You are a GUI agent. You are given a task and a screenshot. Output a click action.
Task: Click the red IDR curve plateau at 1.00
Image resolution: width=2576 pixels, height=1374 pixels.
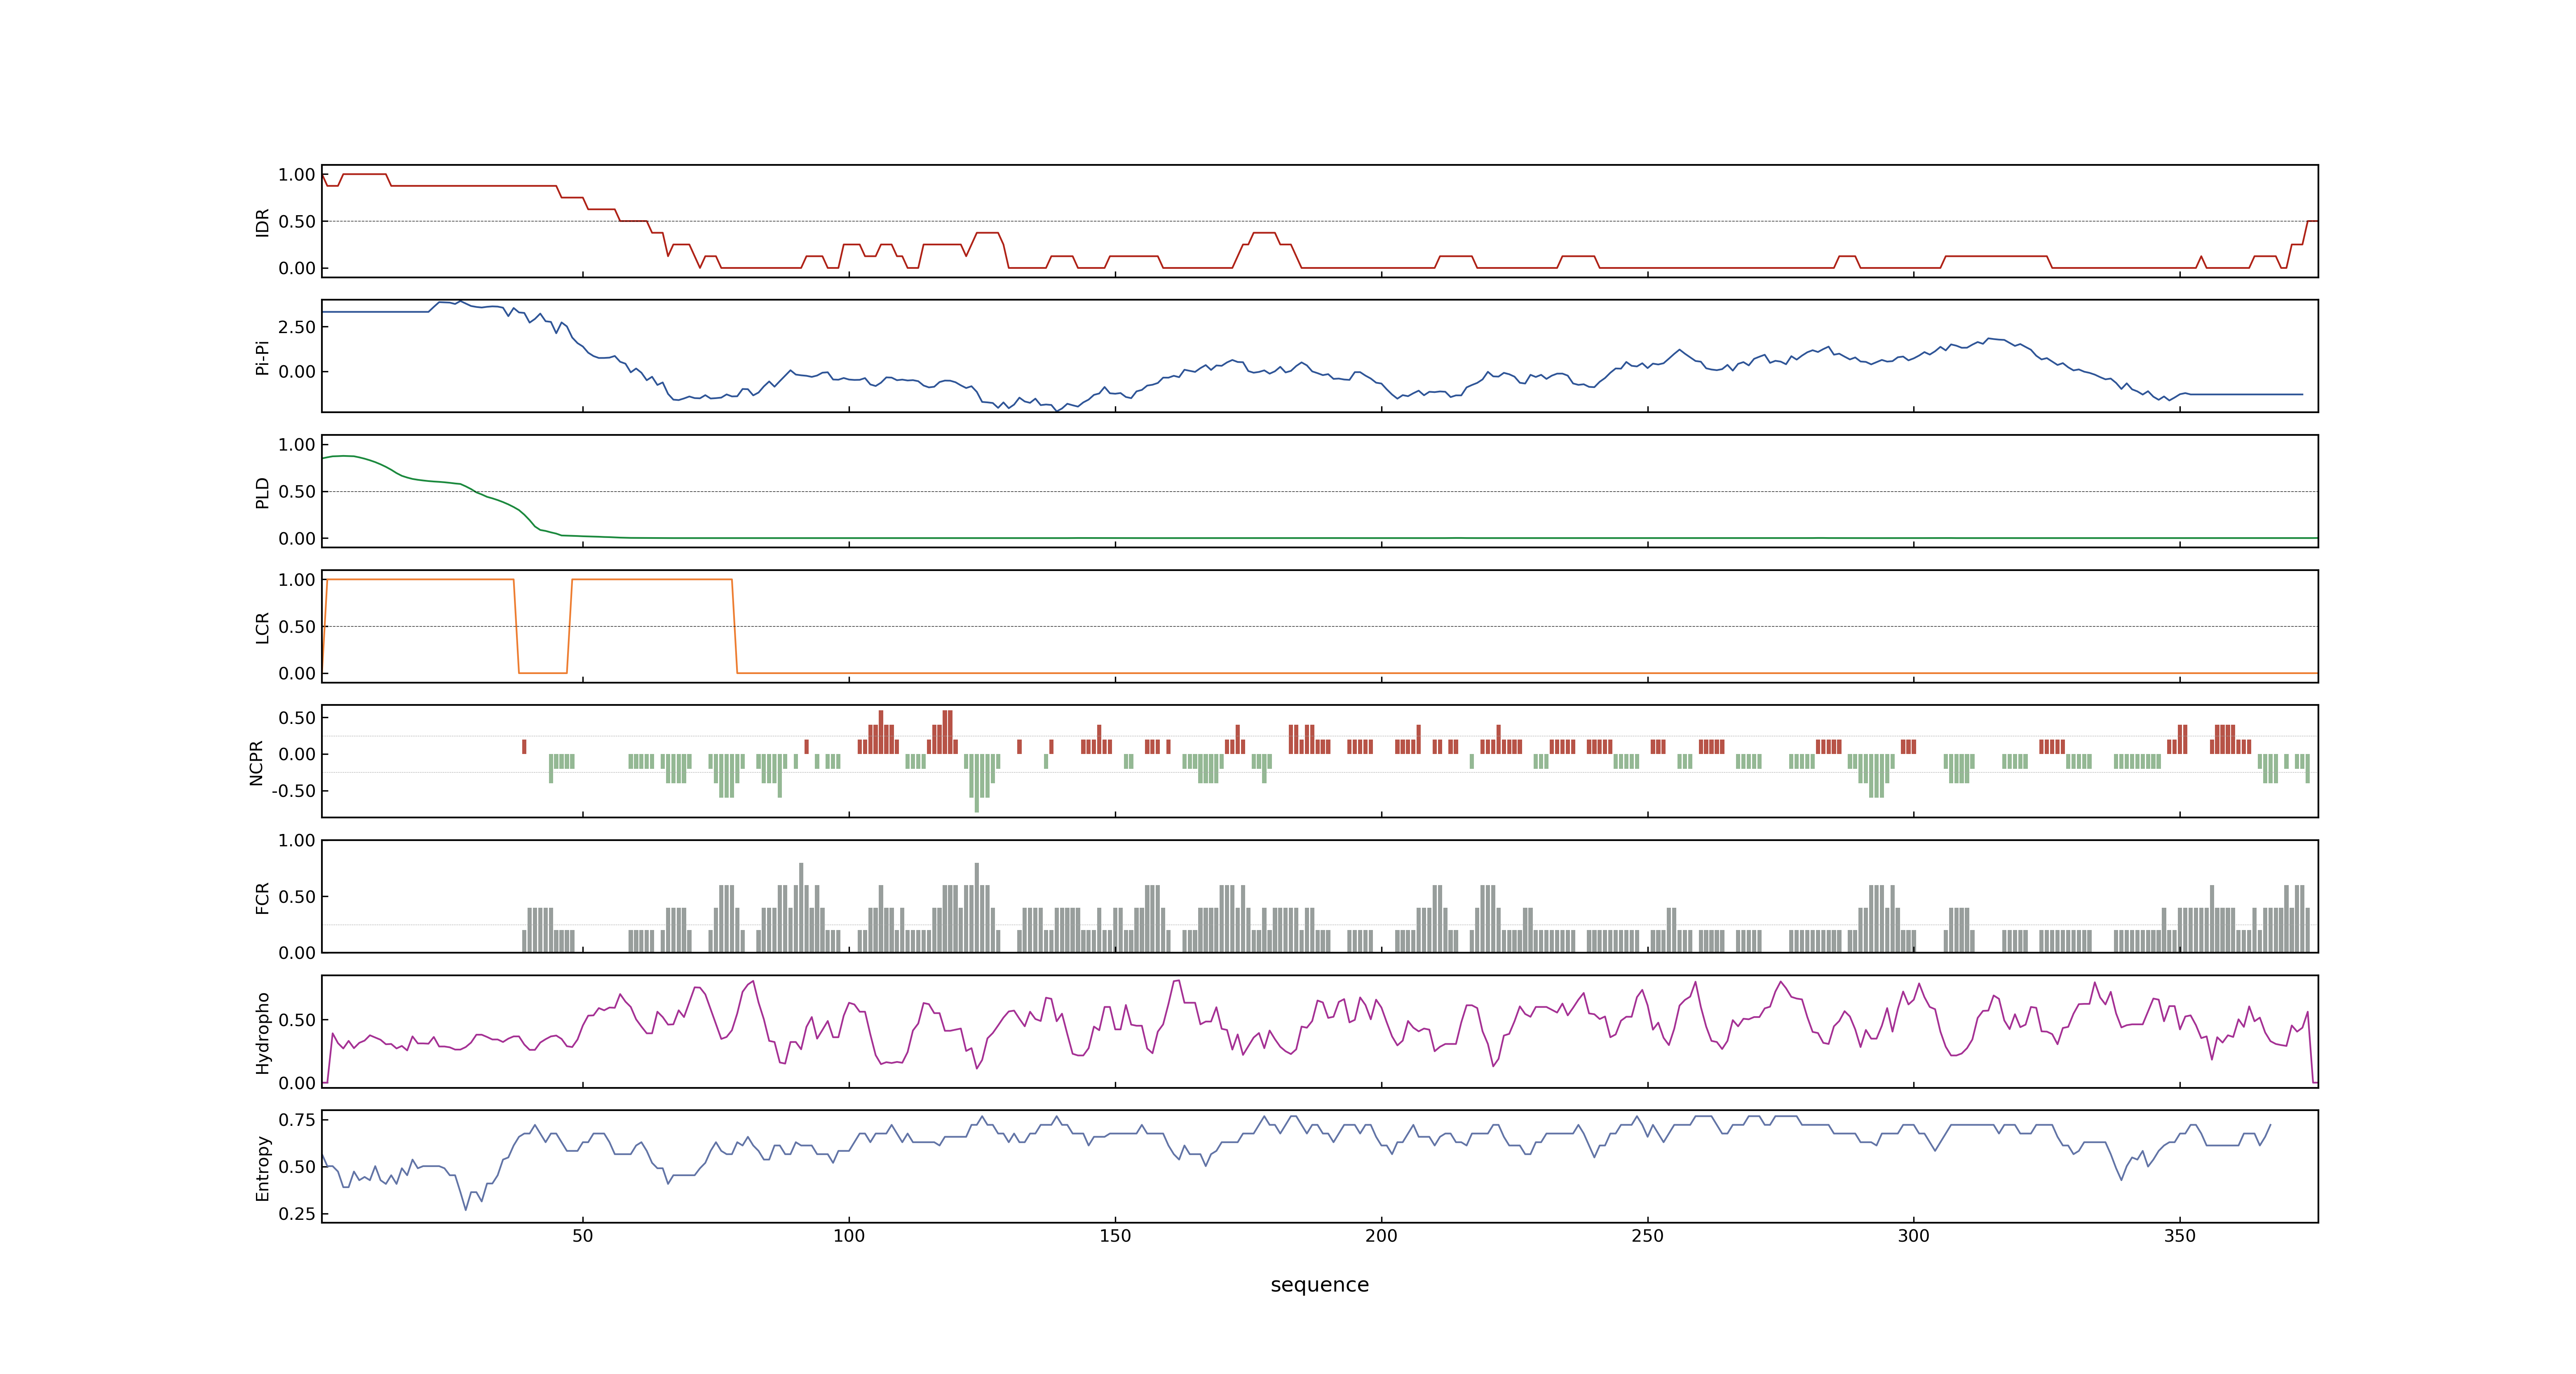365,174
